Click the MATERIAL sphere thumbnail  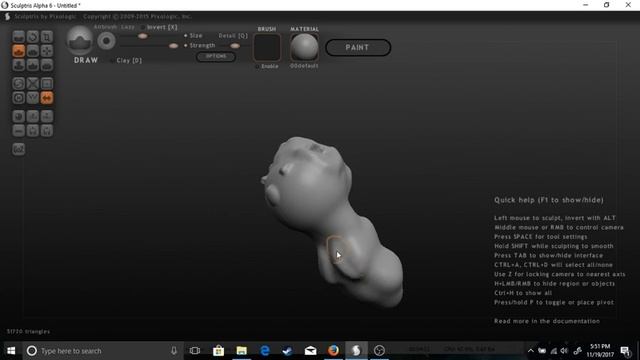pyautogui.click(x=304, y=47)
